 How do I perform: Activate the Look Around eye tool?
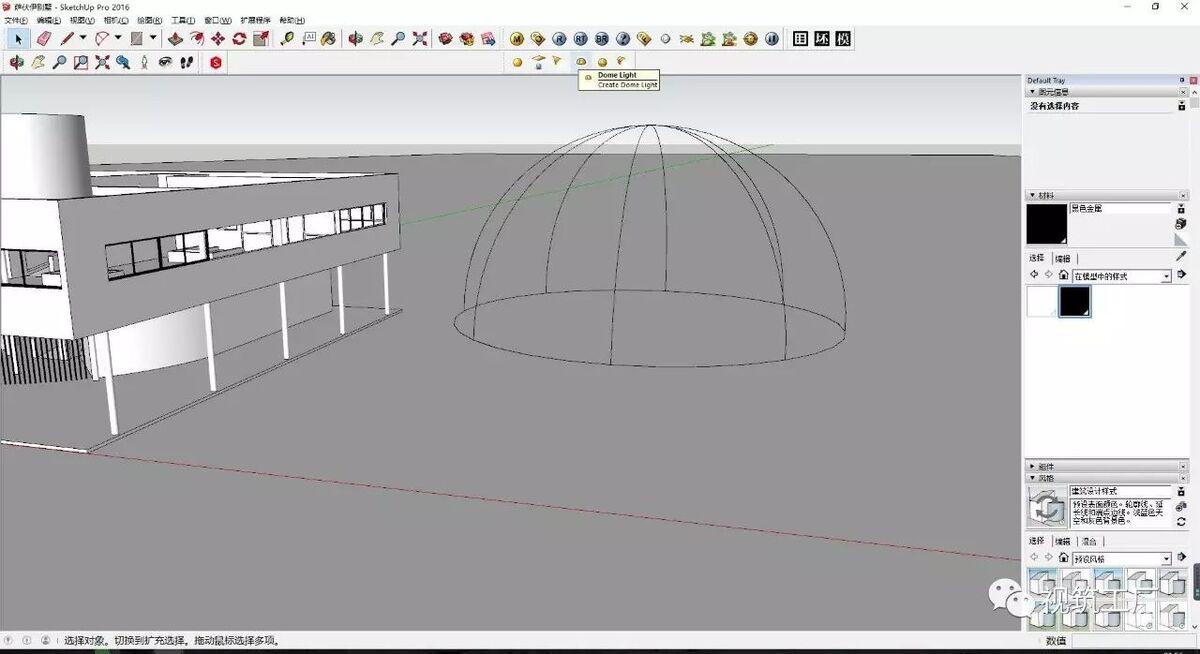click(x=165, y=62)
